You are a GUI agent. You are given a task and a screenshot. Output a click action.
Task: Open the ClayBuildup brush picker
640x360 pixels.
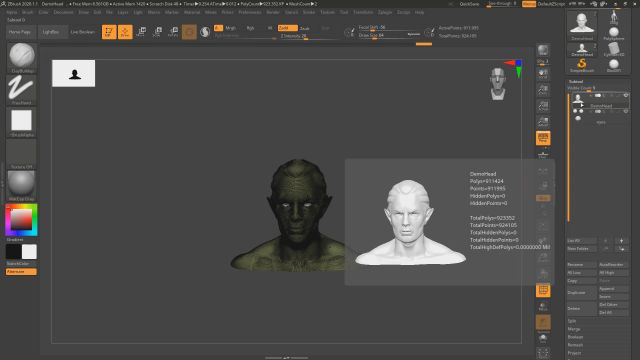point(22,58)
